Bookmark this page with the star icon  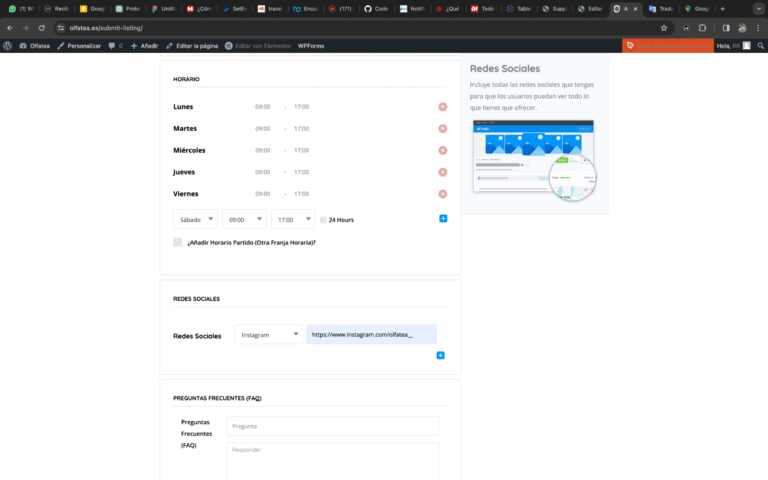tap(664, 28)
